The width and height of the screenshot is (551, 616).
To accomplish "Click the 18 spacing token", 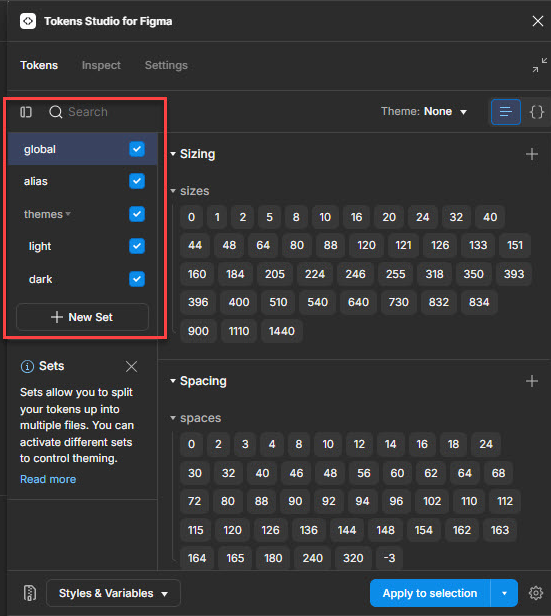I will click(453, 444).
